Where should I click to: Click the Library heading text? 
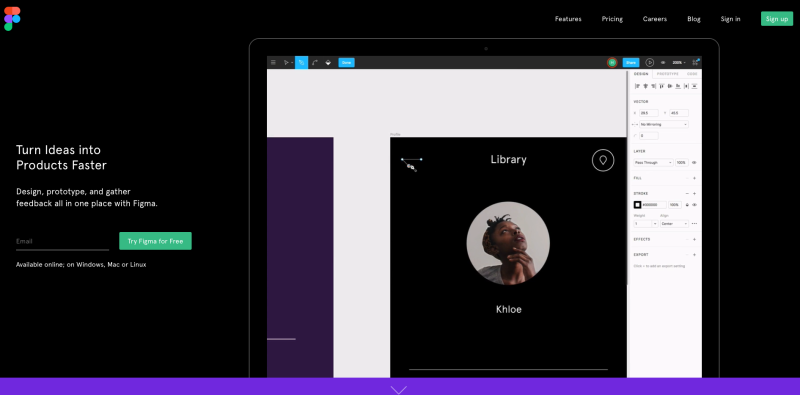click(509, 159)
